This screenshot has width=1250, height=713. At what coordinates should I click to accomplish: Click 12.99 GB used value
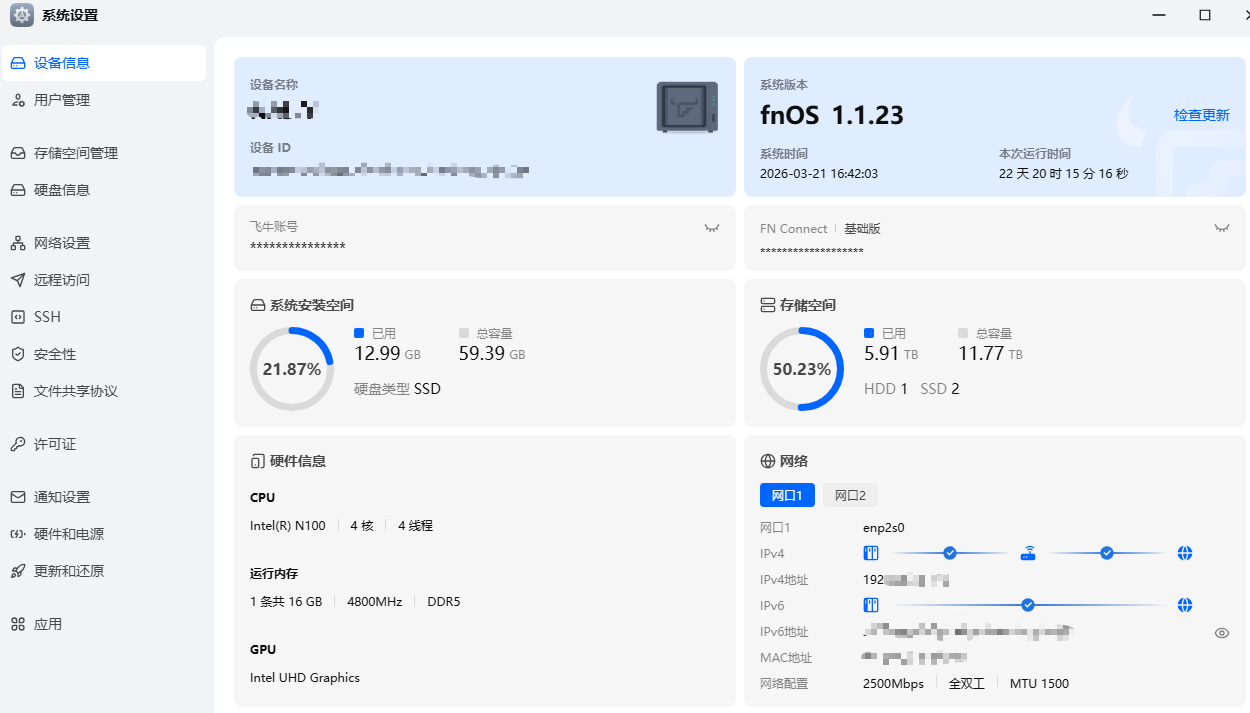pyautogui.click(x=388, y=353)
